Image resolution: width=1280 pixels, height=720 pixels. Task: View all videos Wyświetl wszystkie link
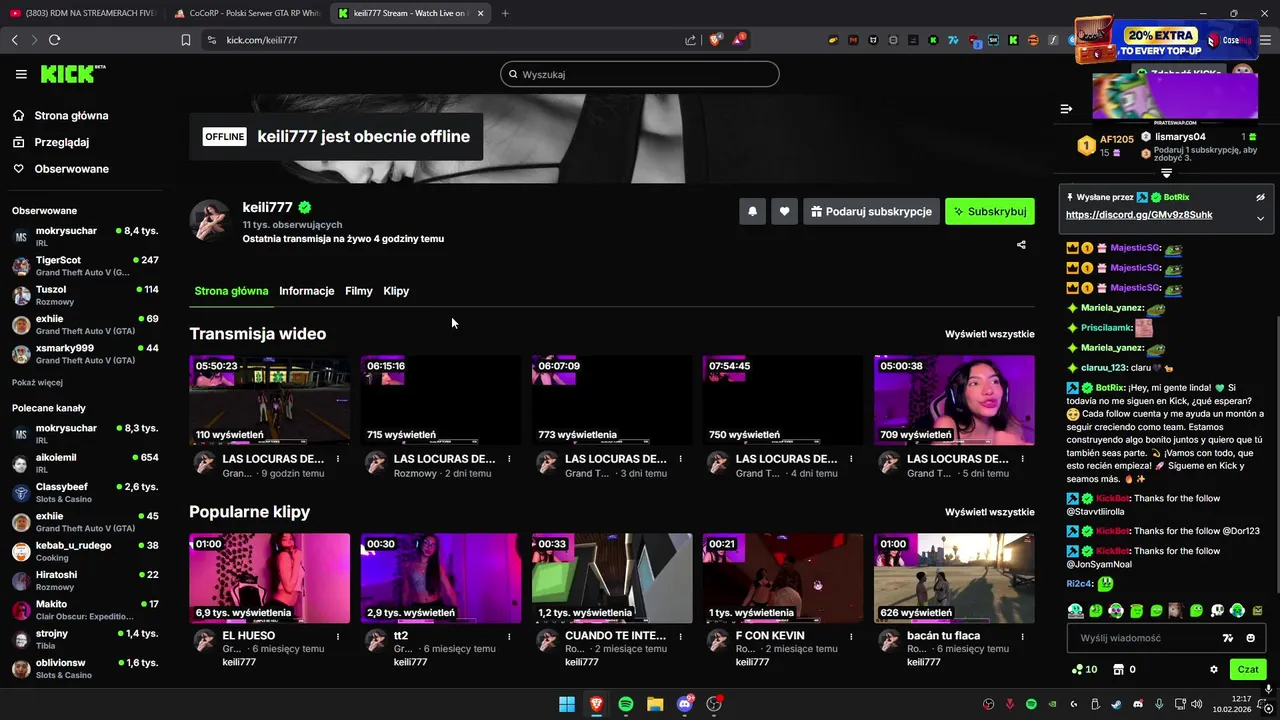tap(990, 334)
